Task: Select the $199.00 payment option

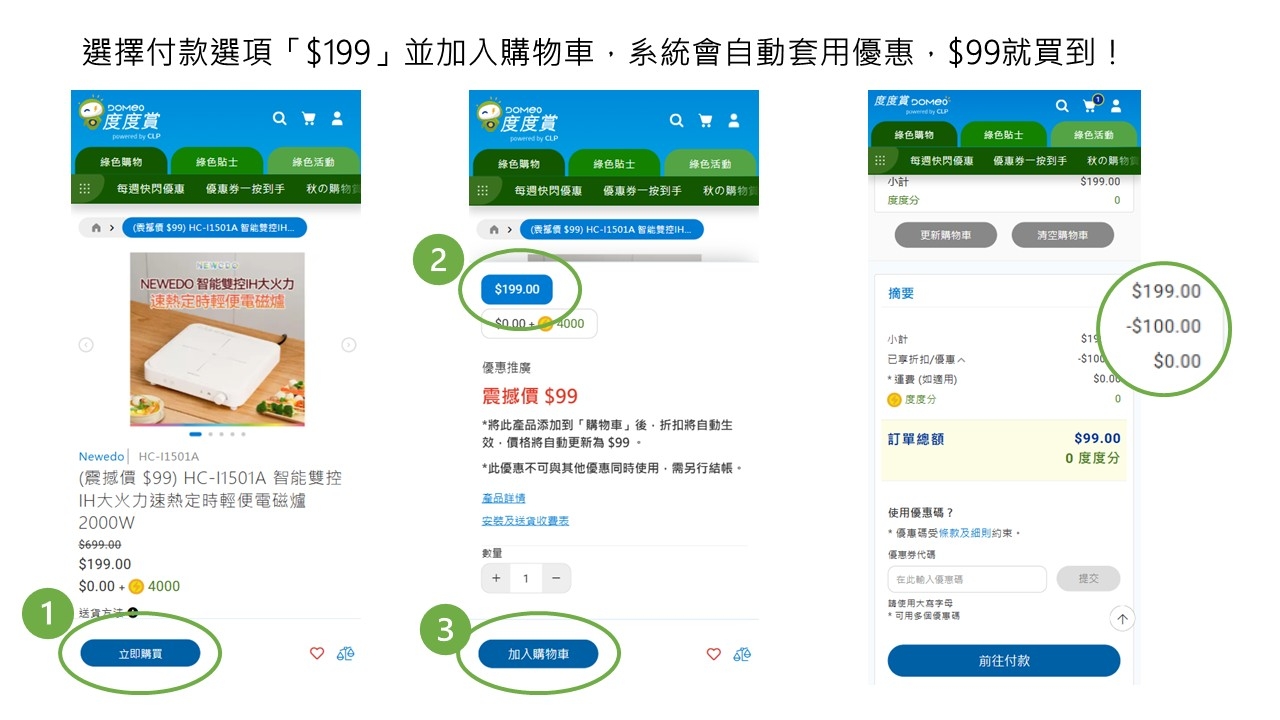Action: 517,289
